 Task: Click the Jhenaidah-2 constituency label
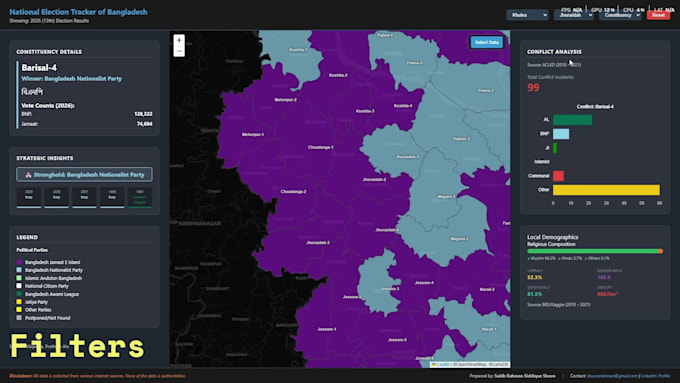(x=374, y=180)
